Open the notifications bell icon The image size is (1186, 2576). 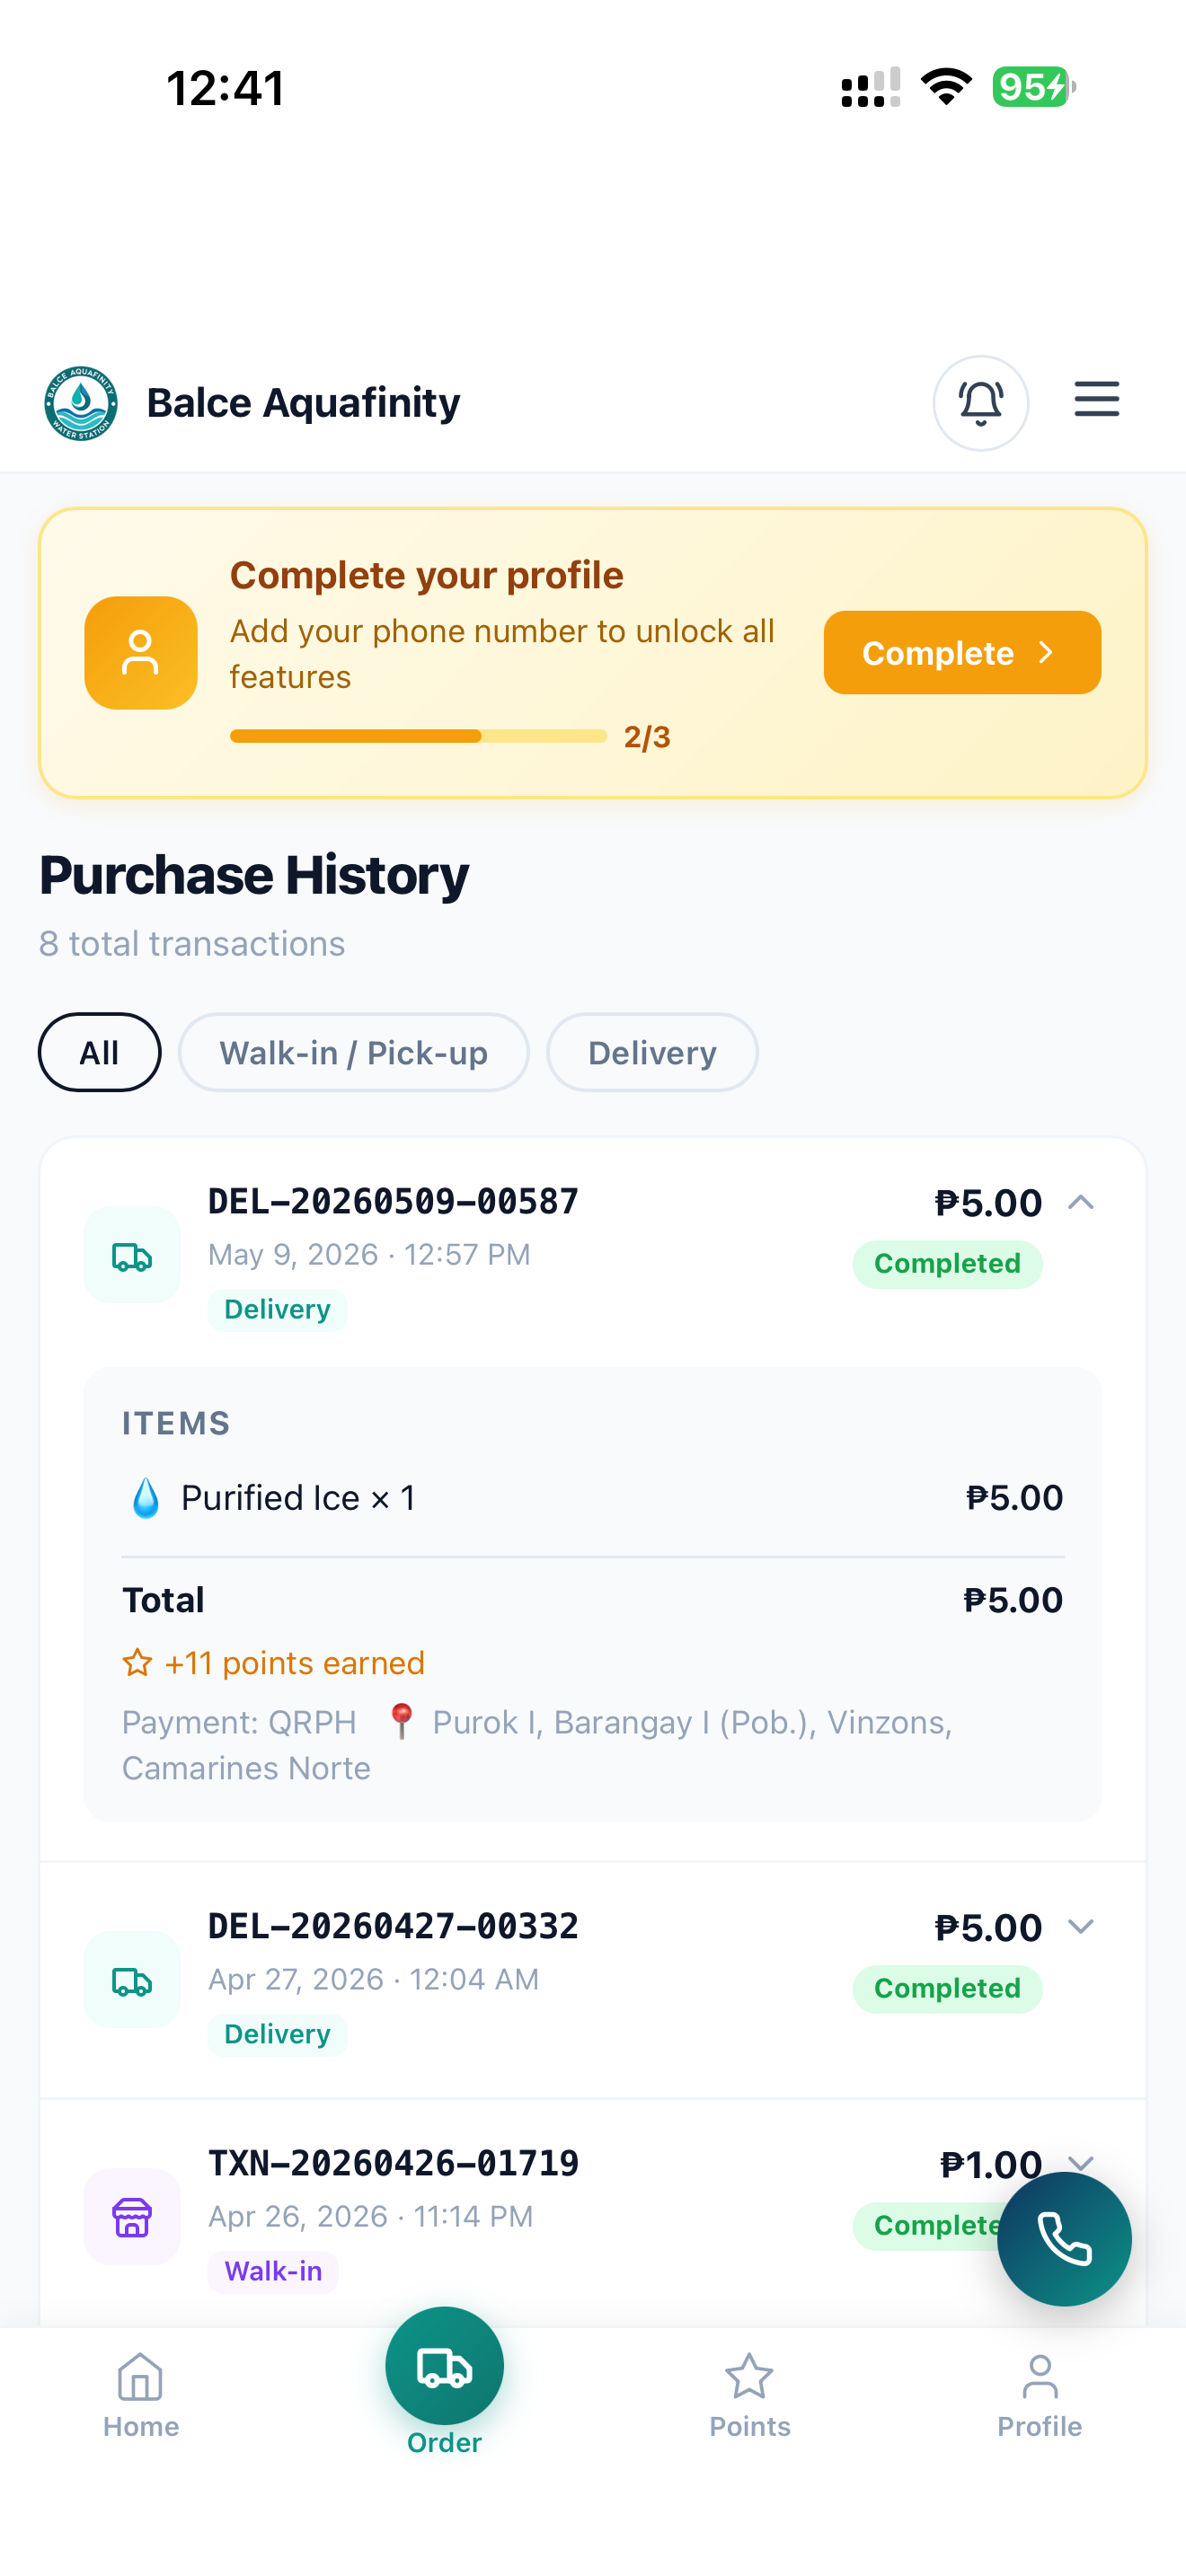980,403
